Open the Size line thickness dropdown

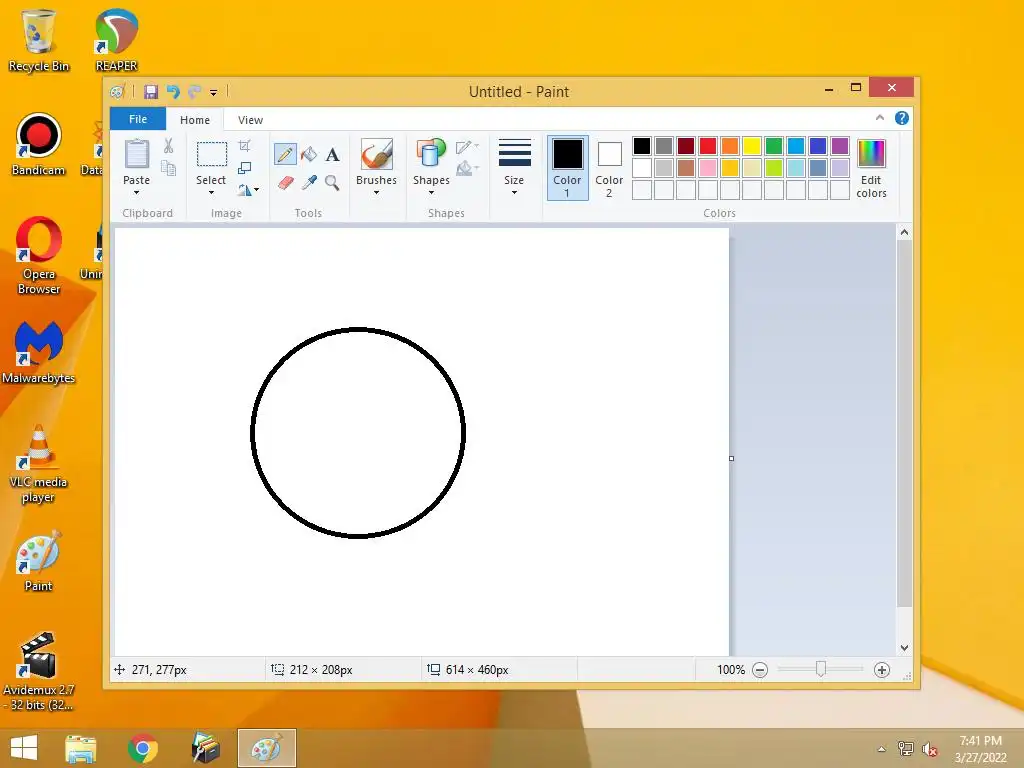click(x=514, y=193)
